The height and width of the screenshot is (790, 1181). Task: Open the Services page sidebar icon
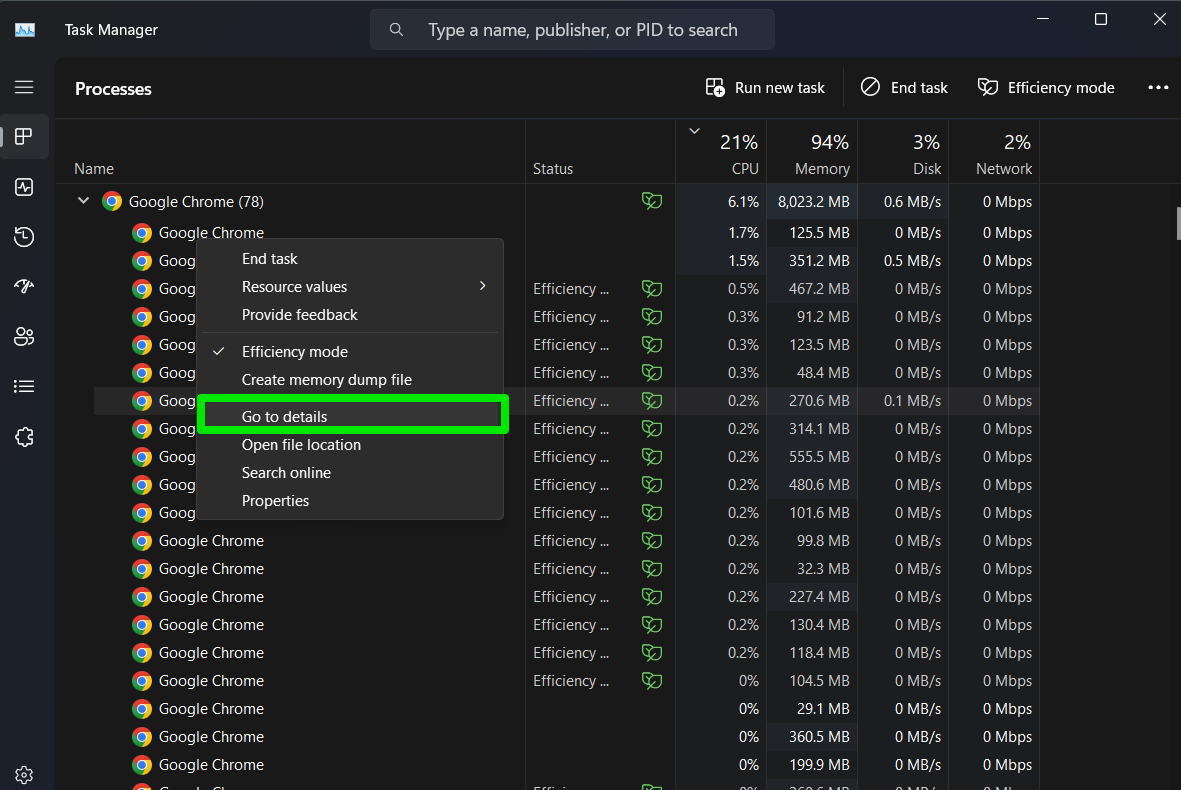[24, 437]
